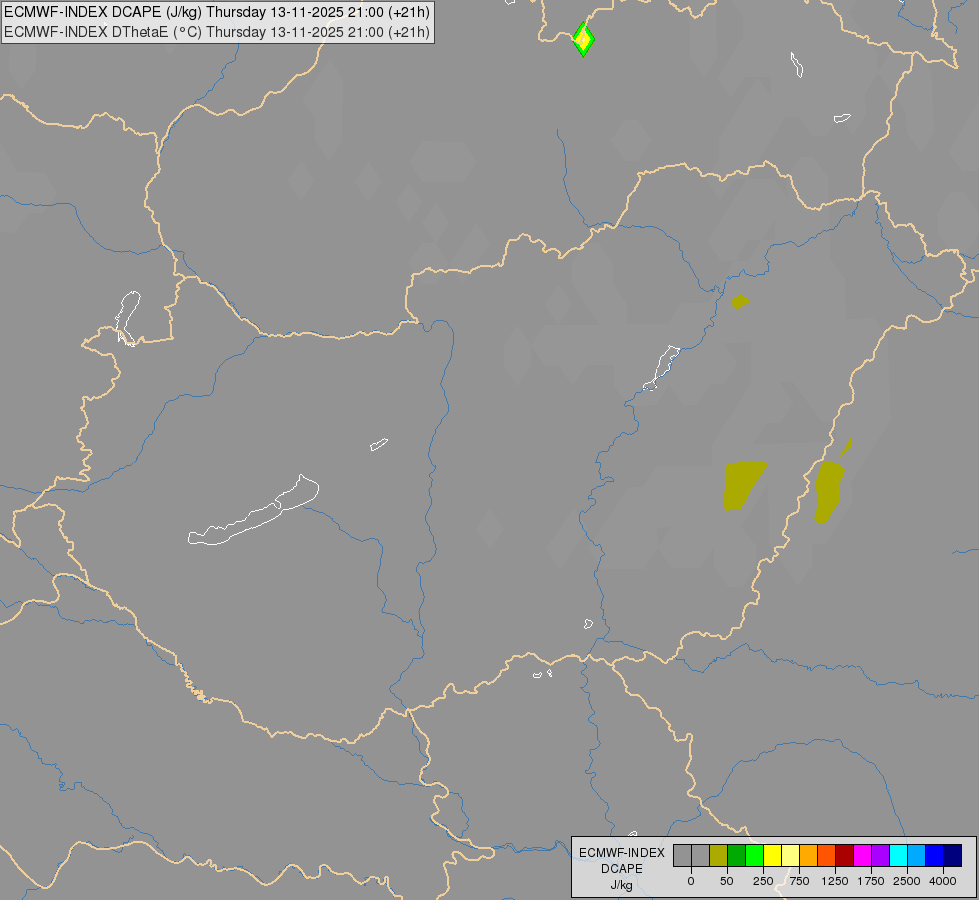The height and width of the screenshot is (900, 979).
Task: Click the legend value 750
Action: point(799,881)
